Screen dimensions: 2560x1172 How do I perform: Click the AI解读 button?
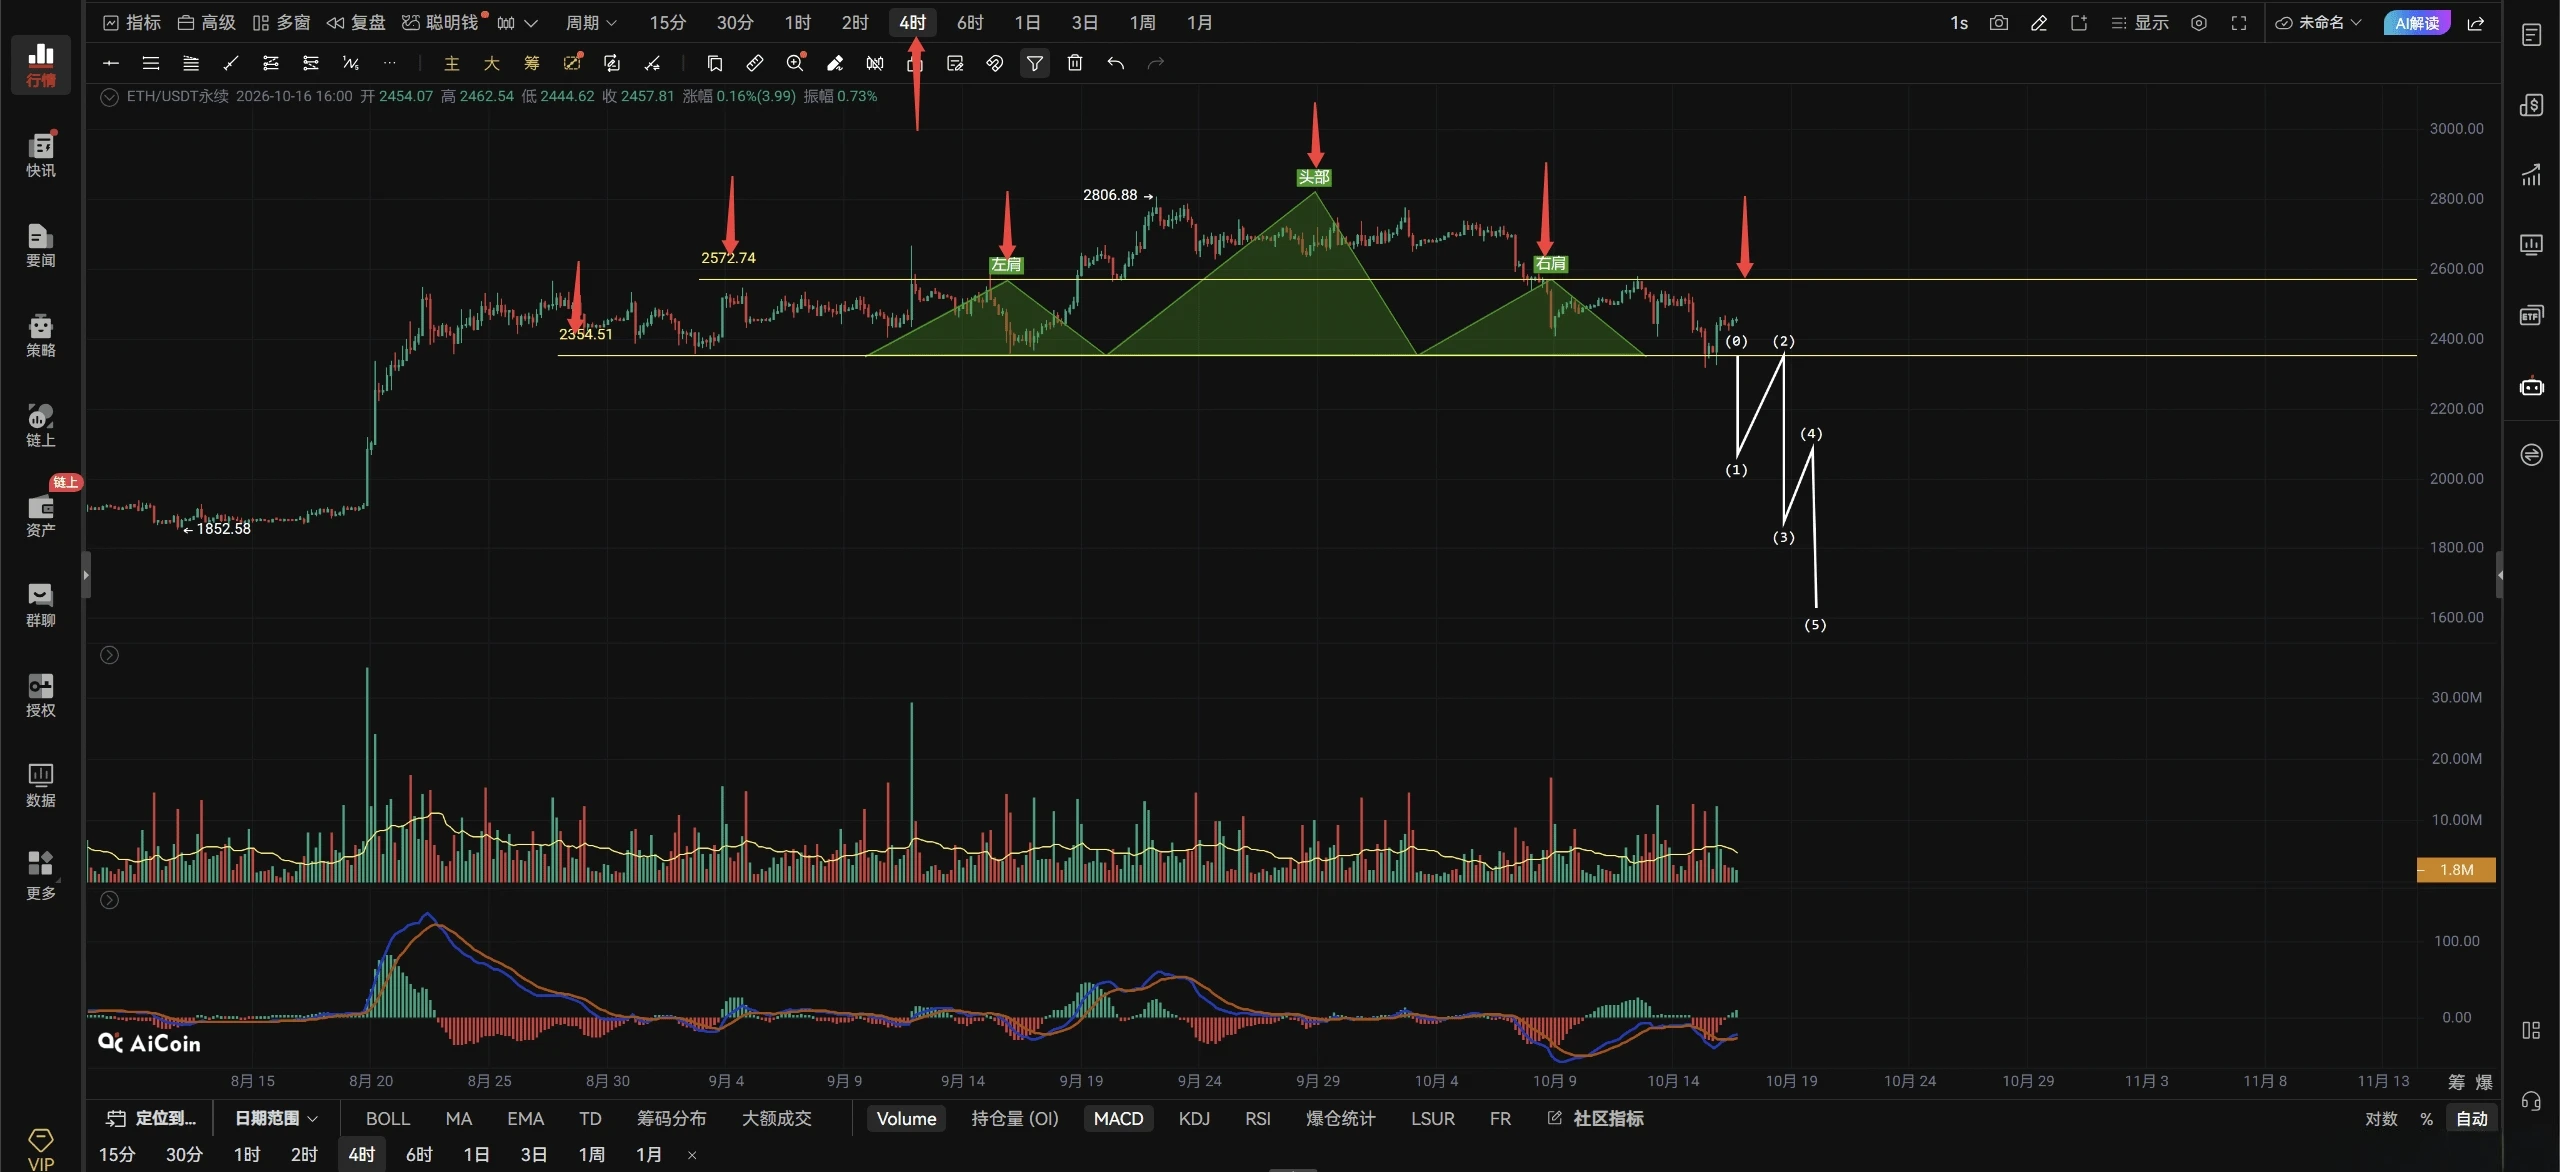click(x=2417, y=23)
